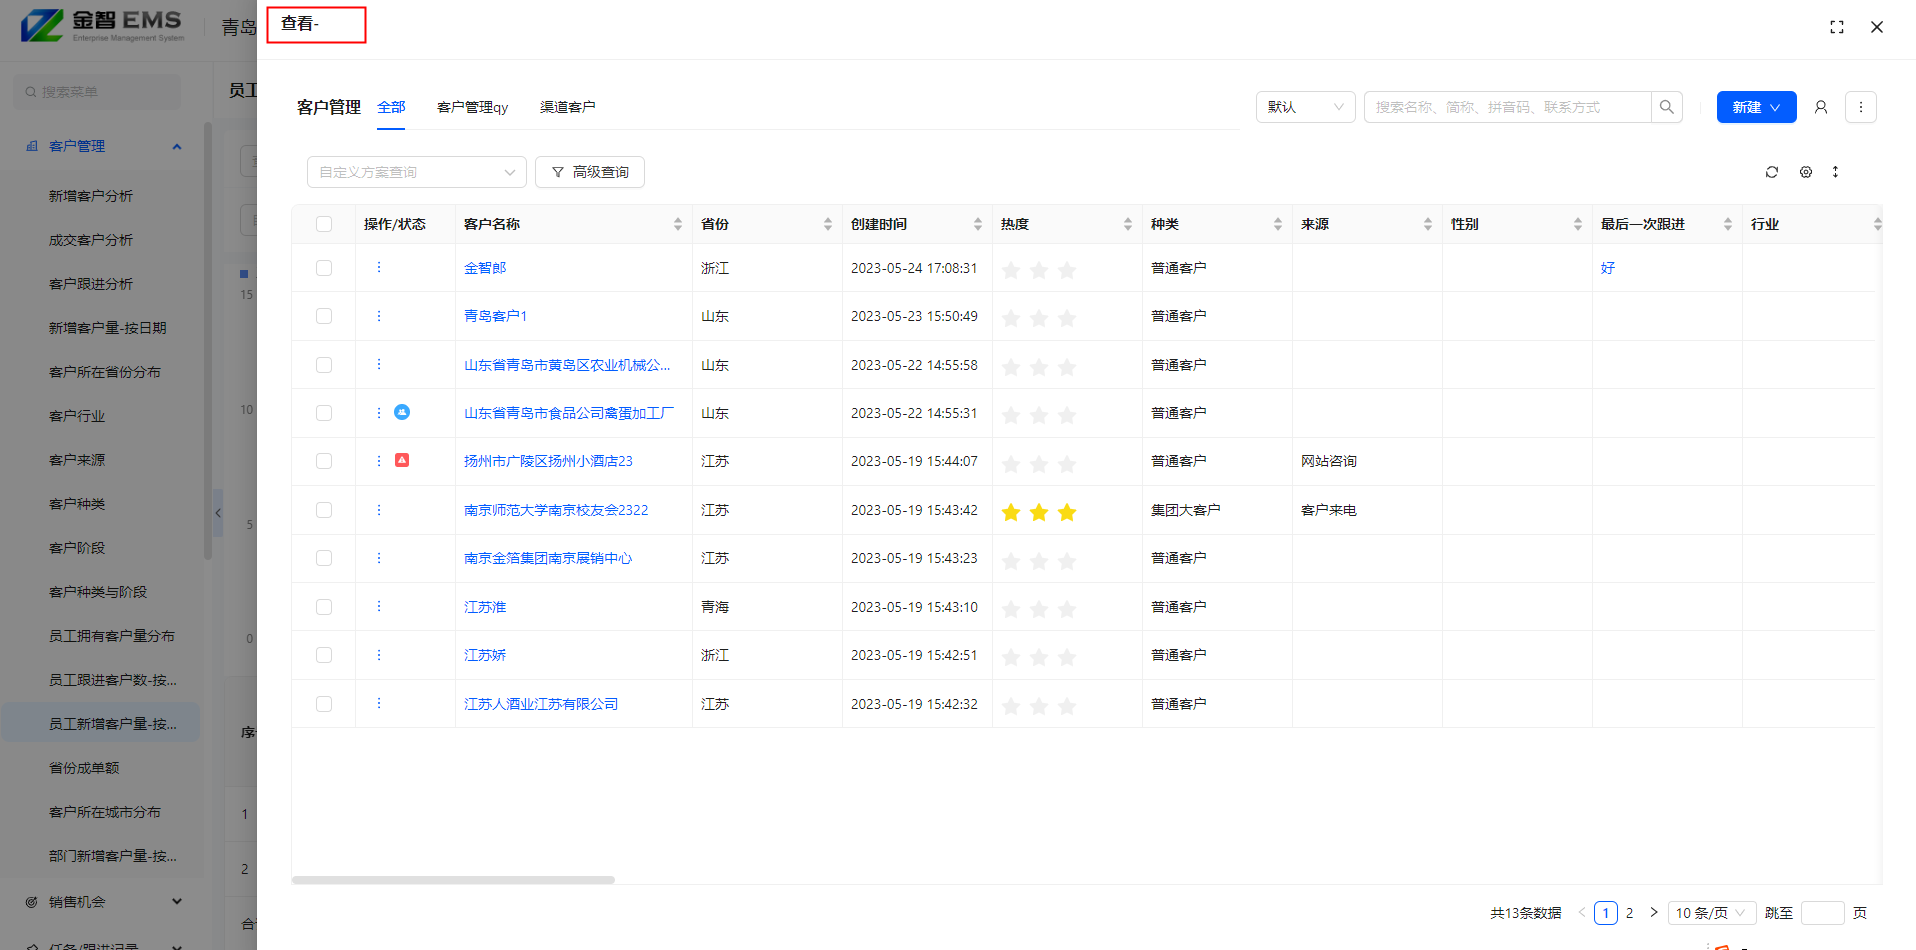Screen dimensions: 1916x950
Task: Click the search magnifier button
Action: coord(1667,107)
